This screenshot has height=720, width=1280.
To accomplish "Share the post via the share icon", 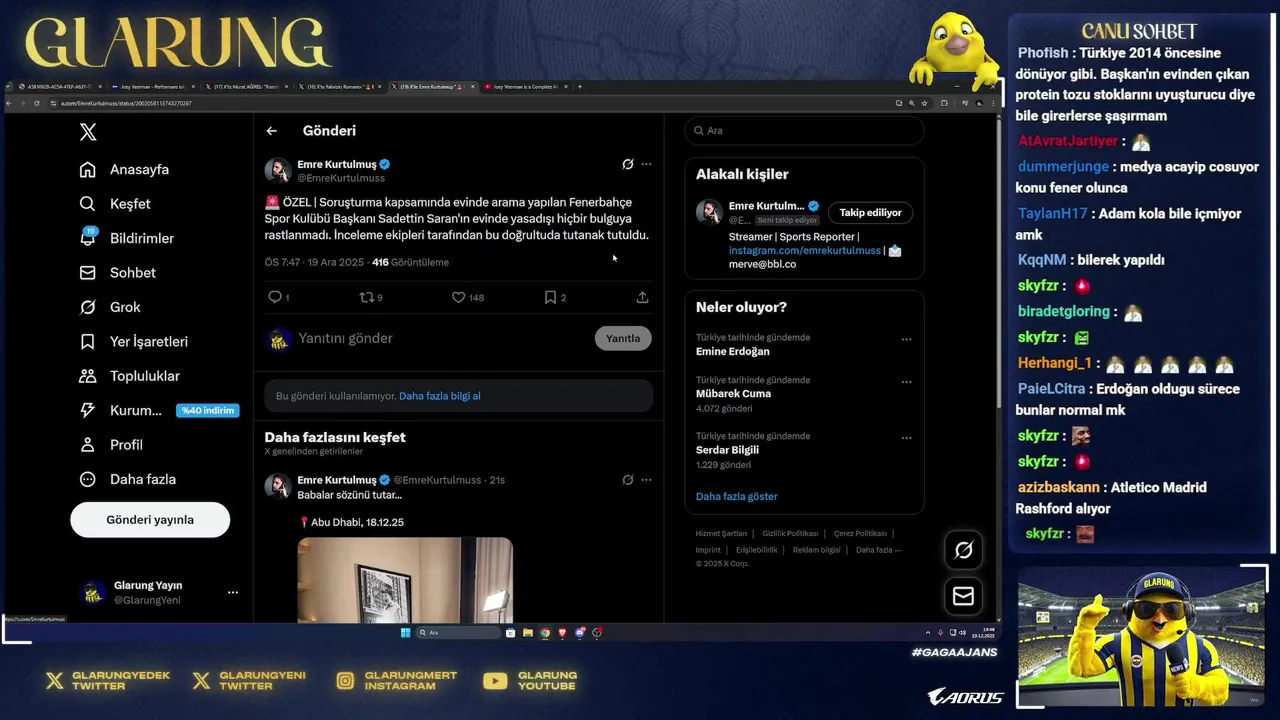I will point(642,297).
